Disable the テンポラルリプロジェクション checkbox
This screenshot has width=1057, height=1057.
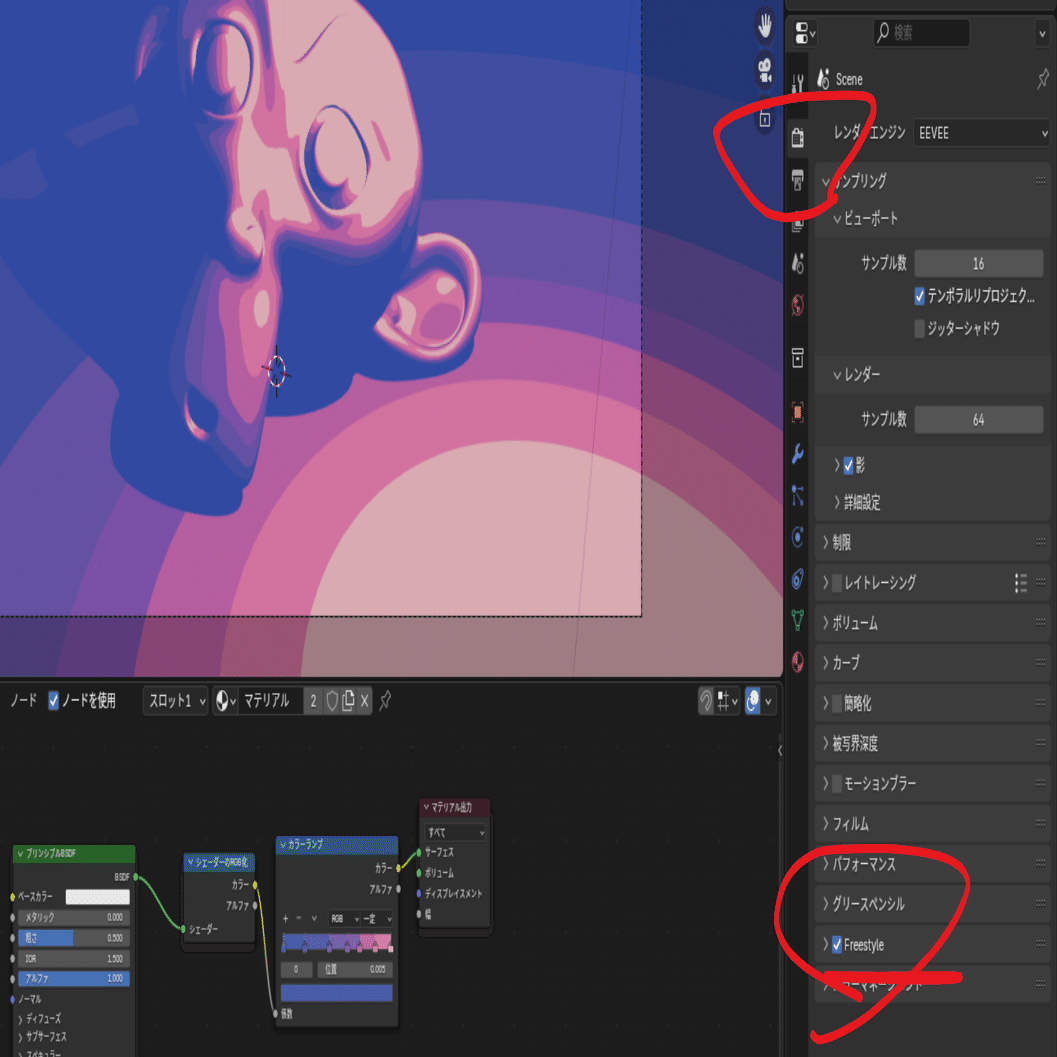(x=919, y=296)
